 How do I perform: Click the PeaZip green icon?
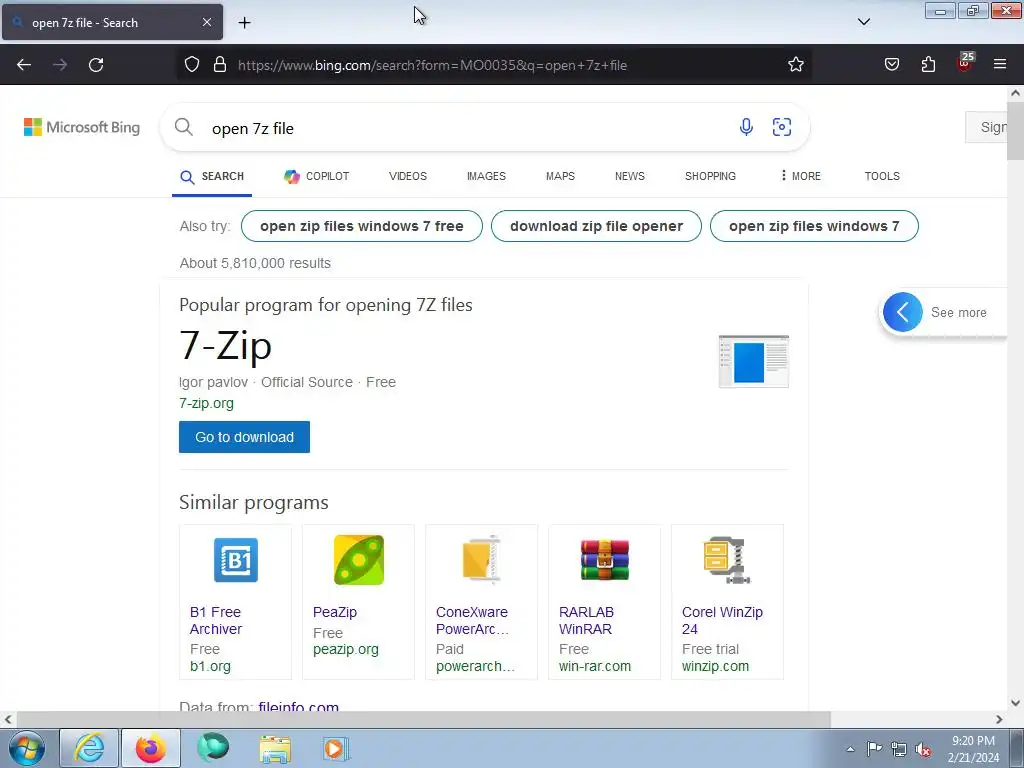[x=359, y=560]
